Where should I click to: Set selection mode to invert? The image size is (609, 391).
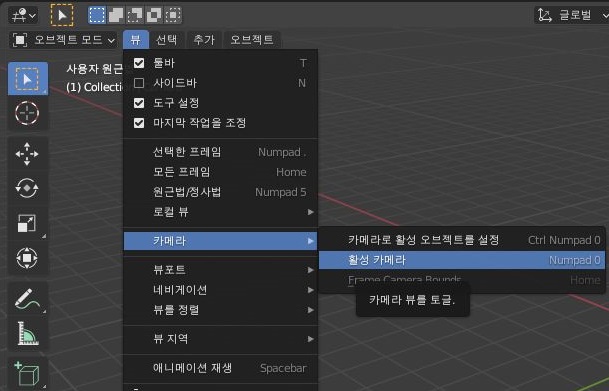pyautogui.click(x=154, y=16)
